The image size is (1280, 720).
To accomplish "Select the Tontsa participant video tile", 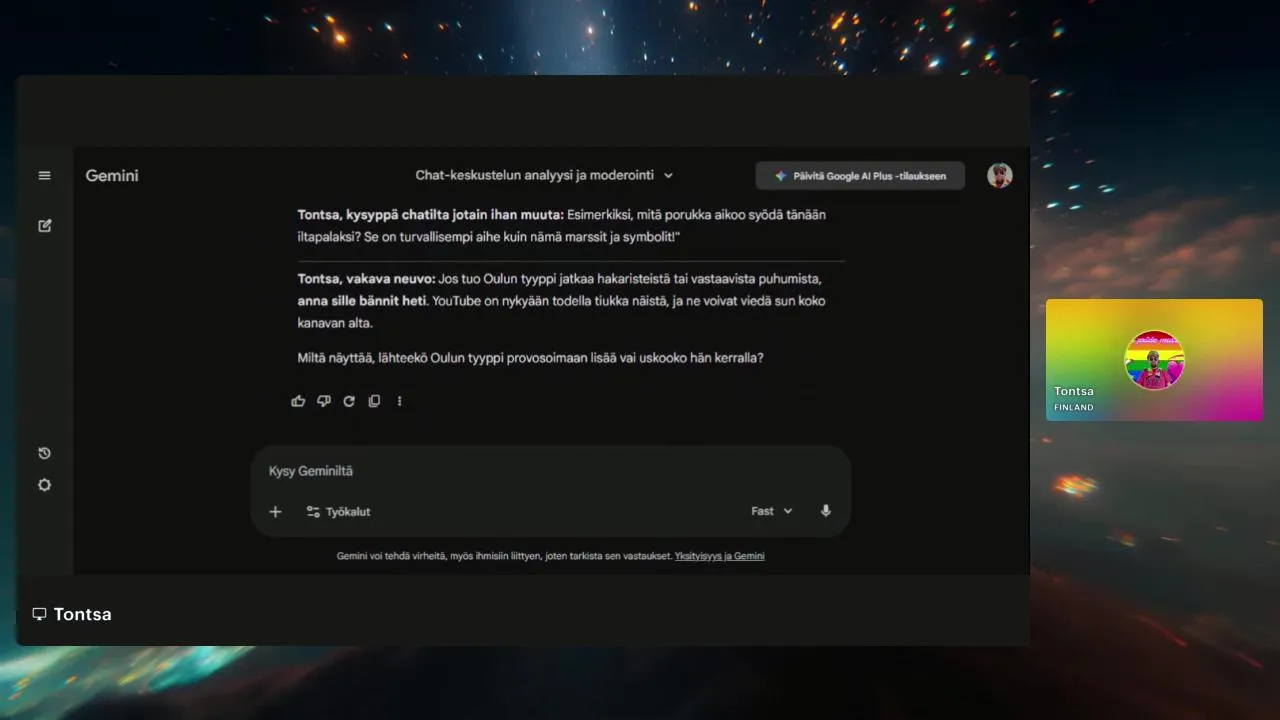I will [x=1154, y=360].
